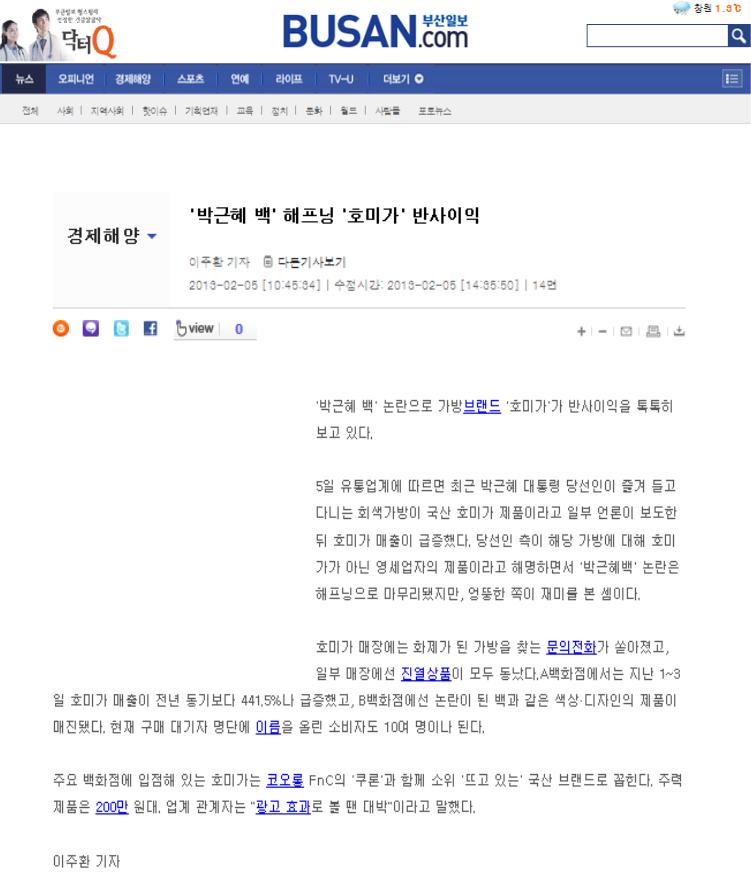Viewport: 751px width, 879px height.
Task: Go to TV-U in the navigation bar
Action: point(341,79)
